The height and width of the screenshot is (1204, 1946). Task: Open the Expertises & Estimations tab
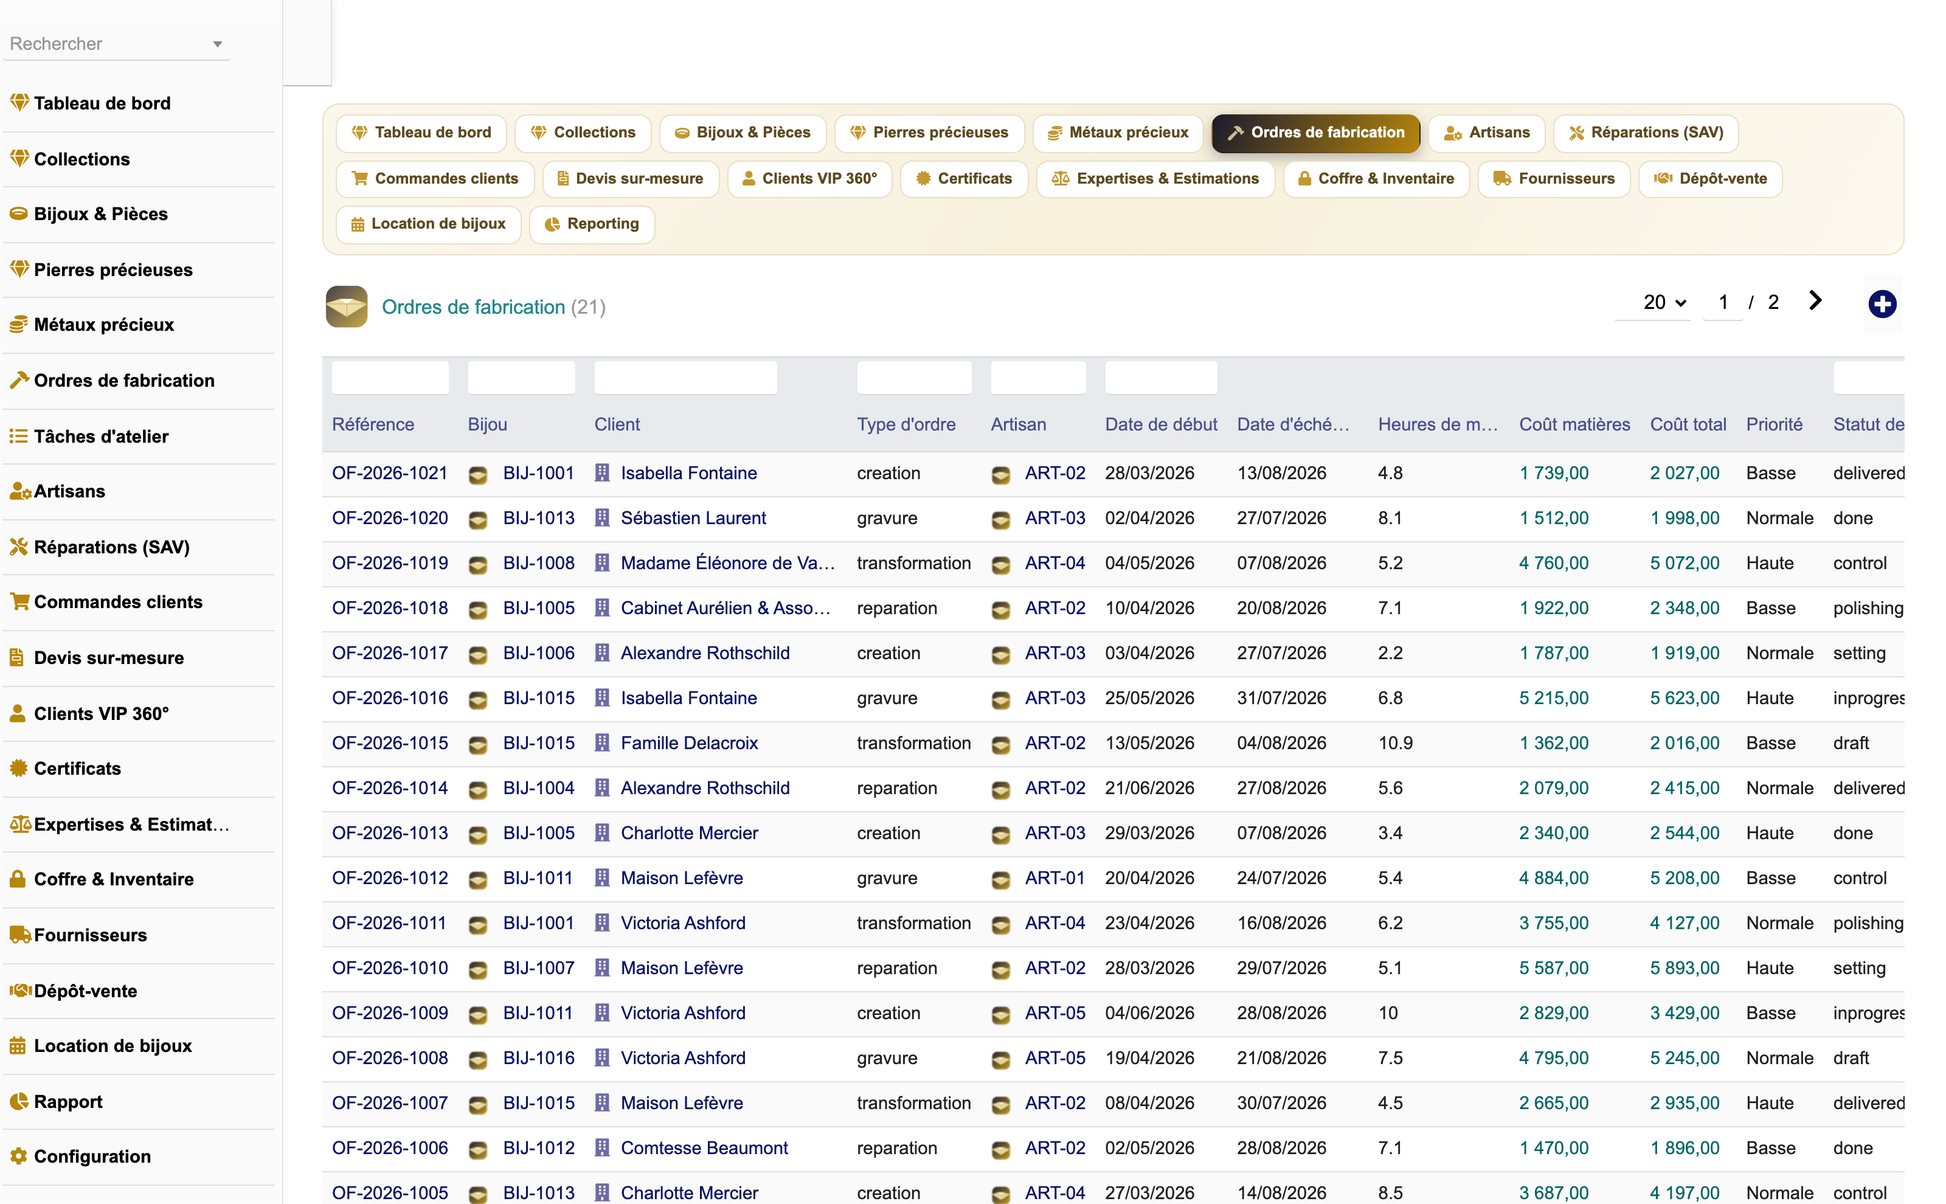coord(1155,179)
